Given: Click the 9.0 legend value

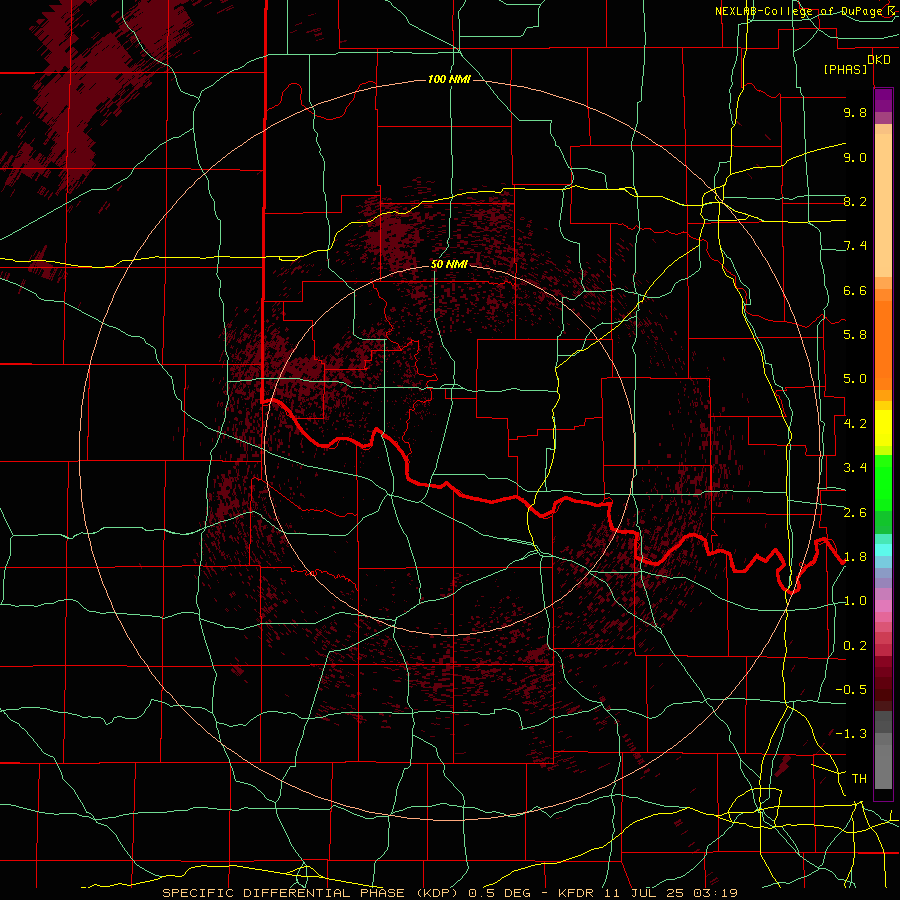Looking at the screenshot, I should coord(855,157).
